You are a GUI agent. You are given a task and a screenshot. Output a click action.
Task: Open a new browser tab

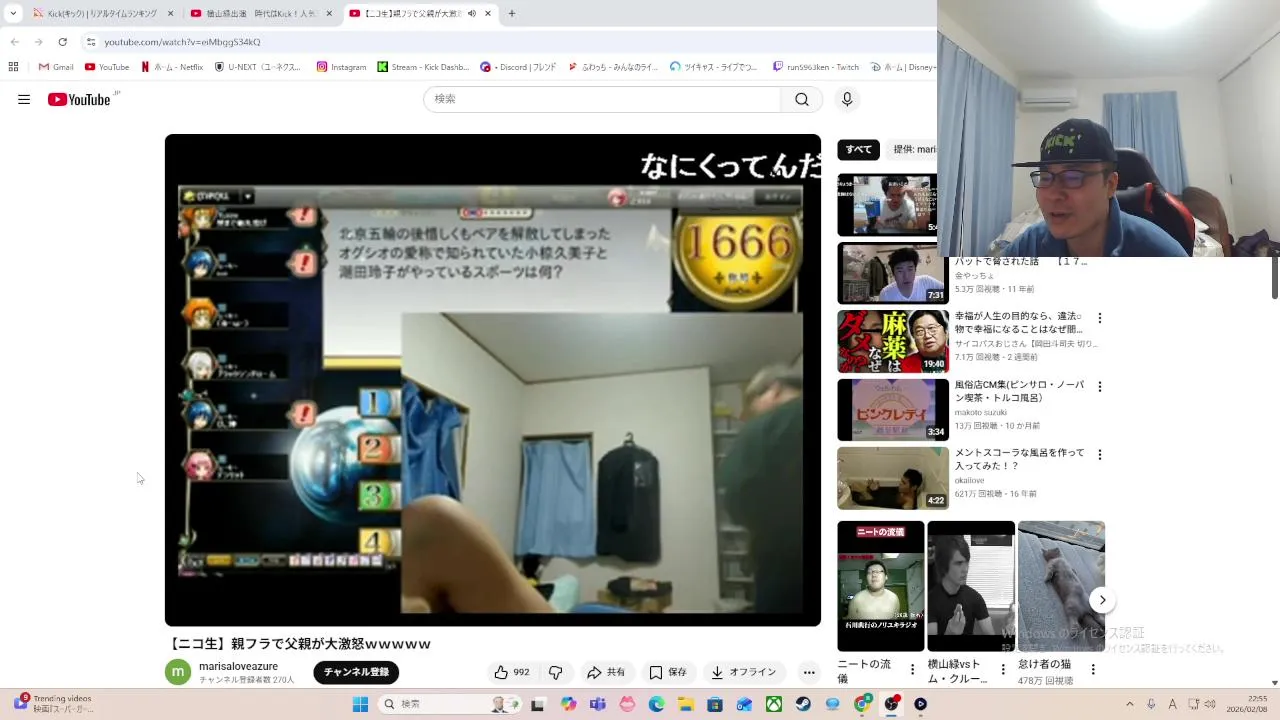tap(512, 14)
